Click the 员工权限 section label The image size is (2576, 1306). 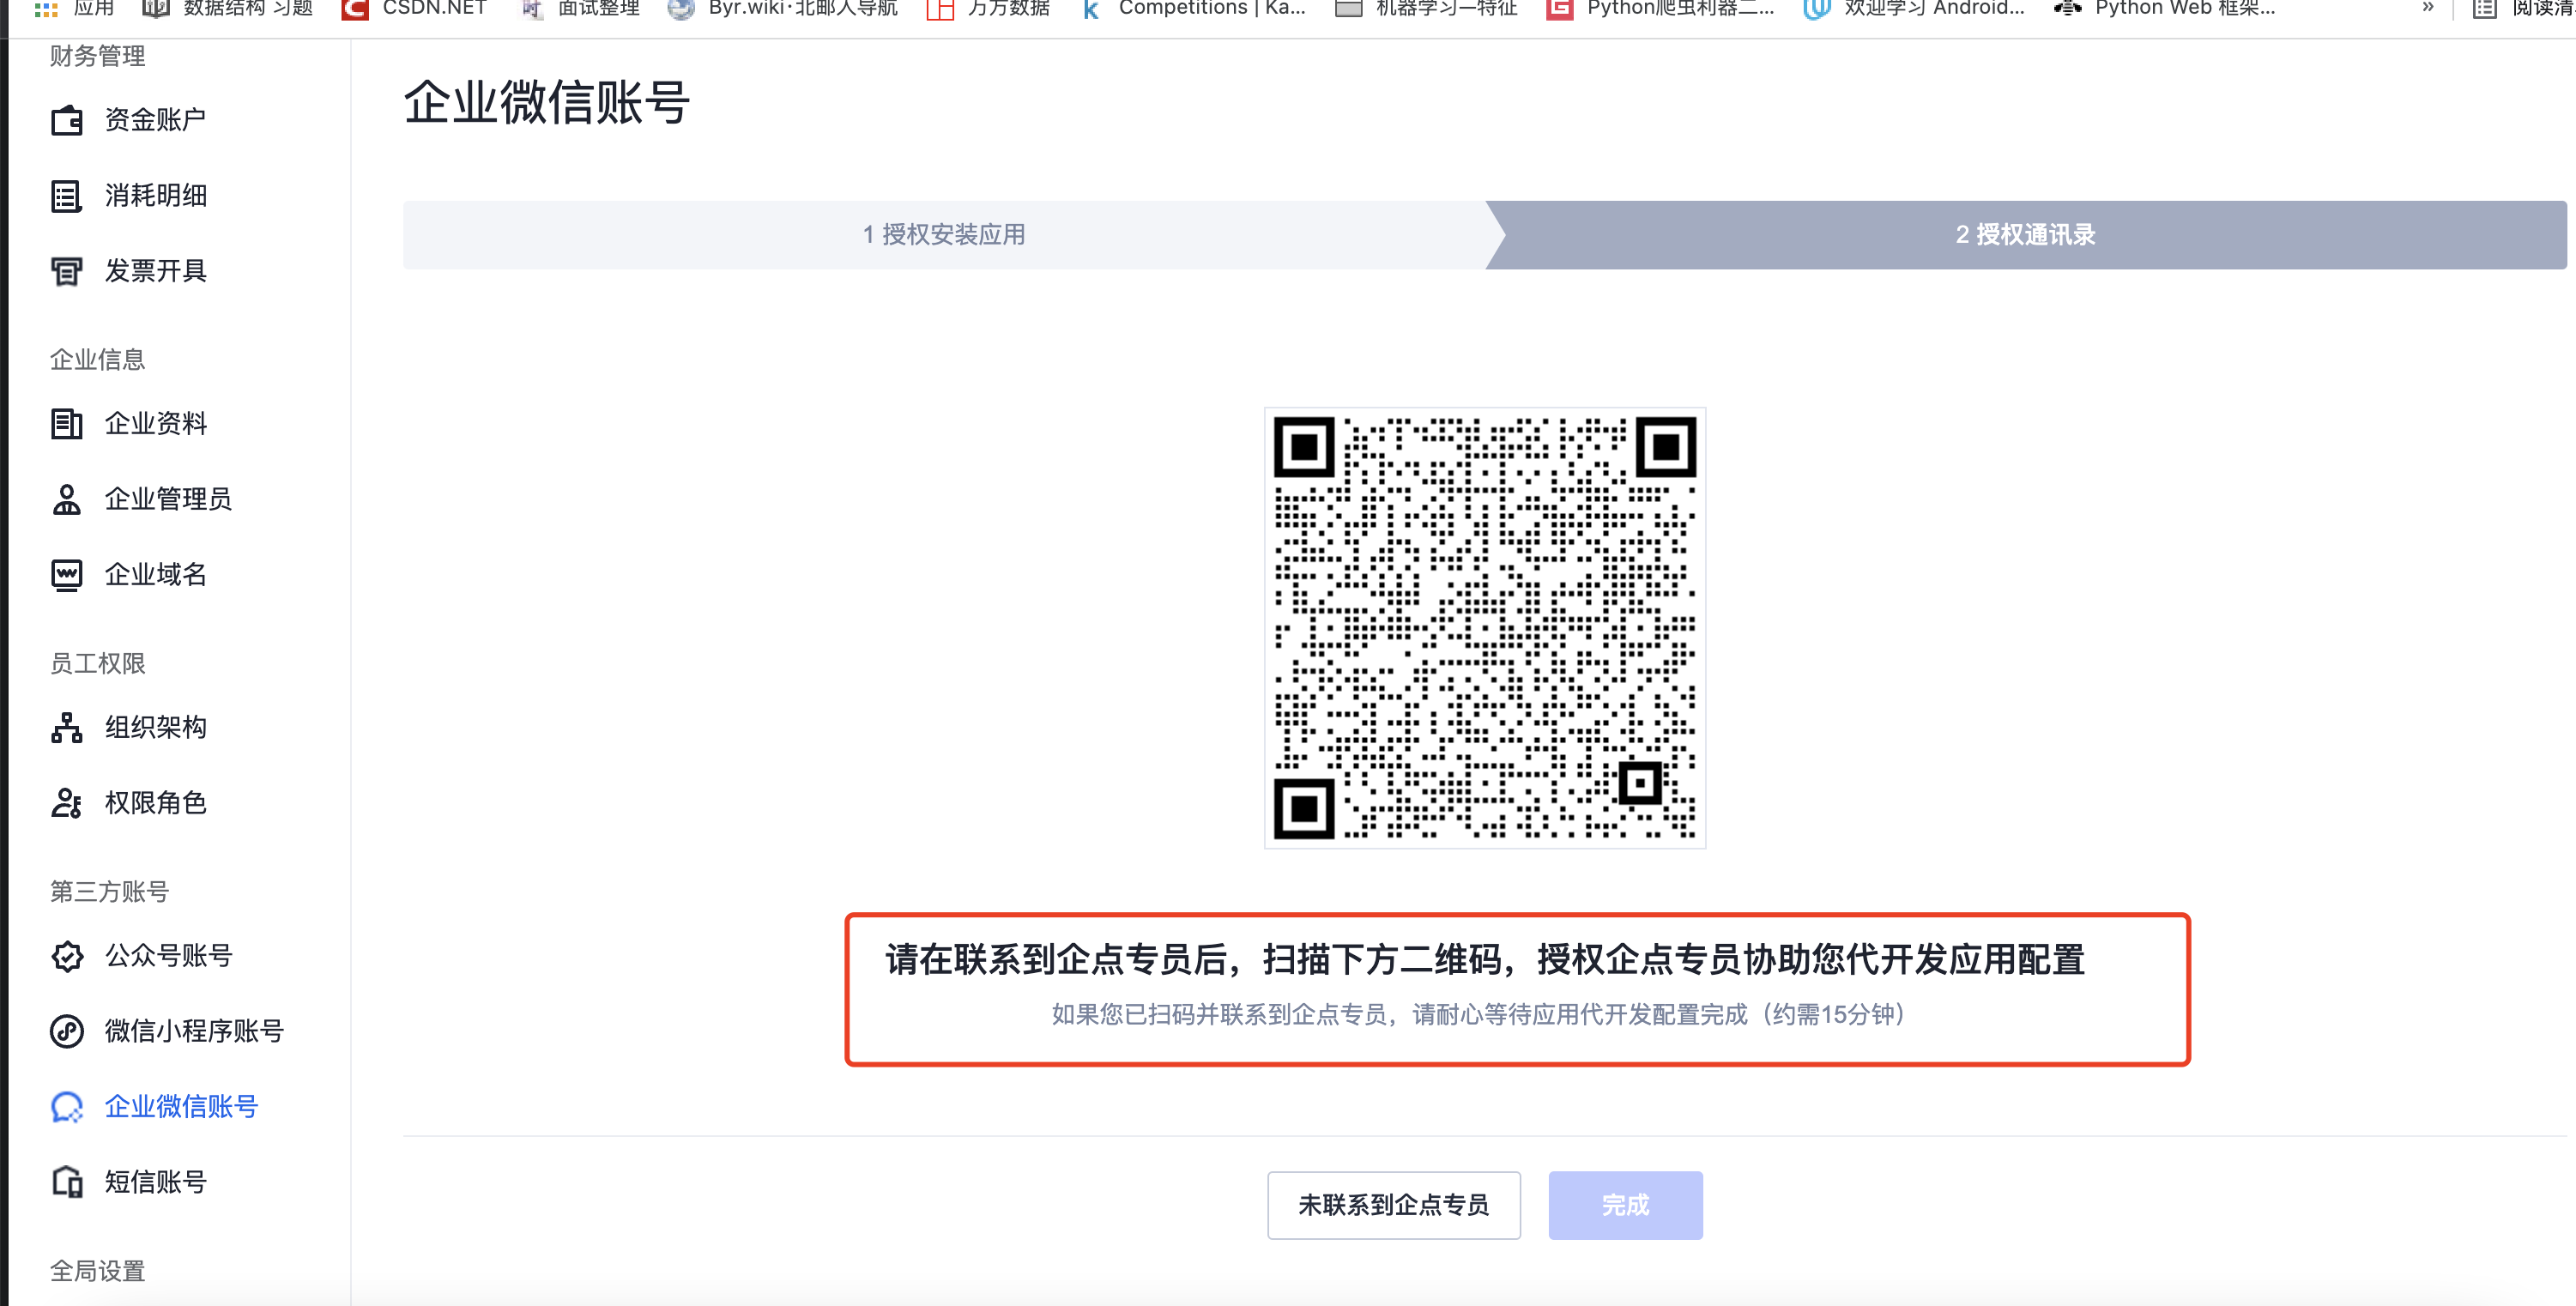point(98,664)
